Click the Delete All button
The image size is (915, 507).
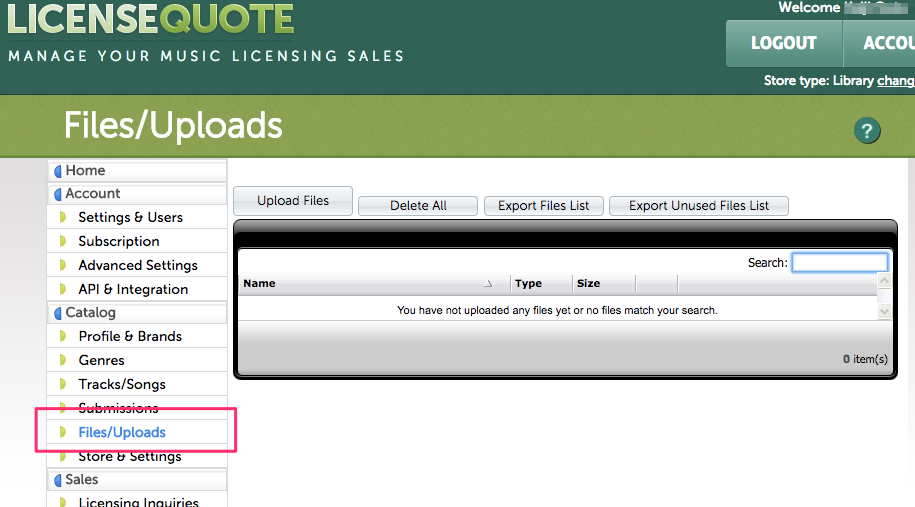418,205
